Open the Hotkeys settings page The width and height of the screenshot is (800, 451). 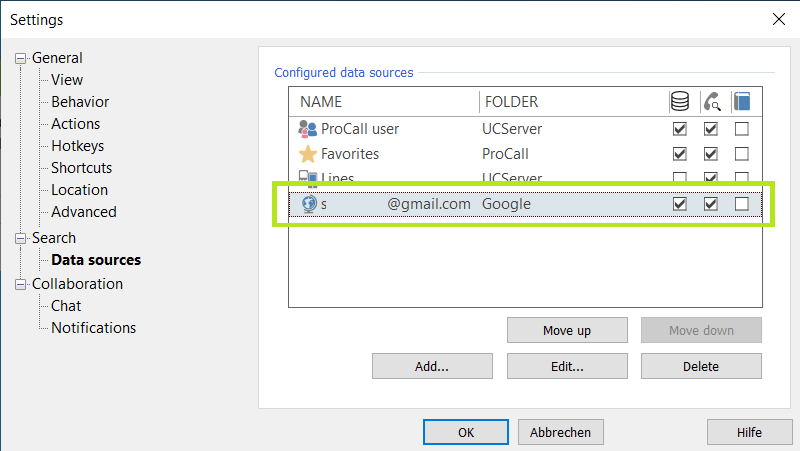point(77,146)
